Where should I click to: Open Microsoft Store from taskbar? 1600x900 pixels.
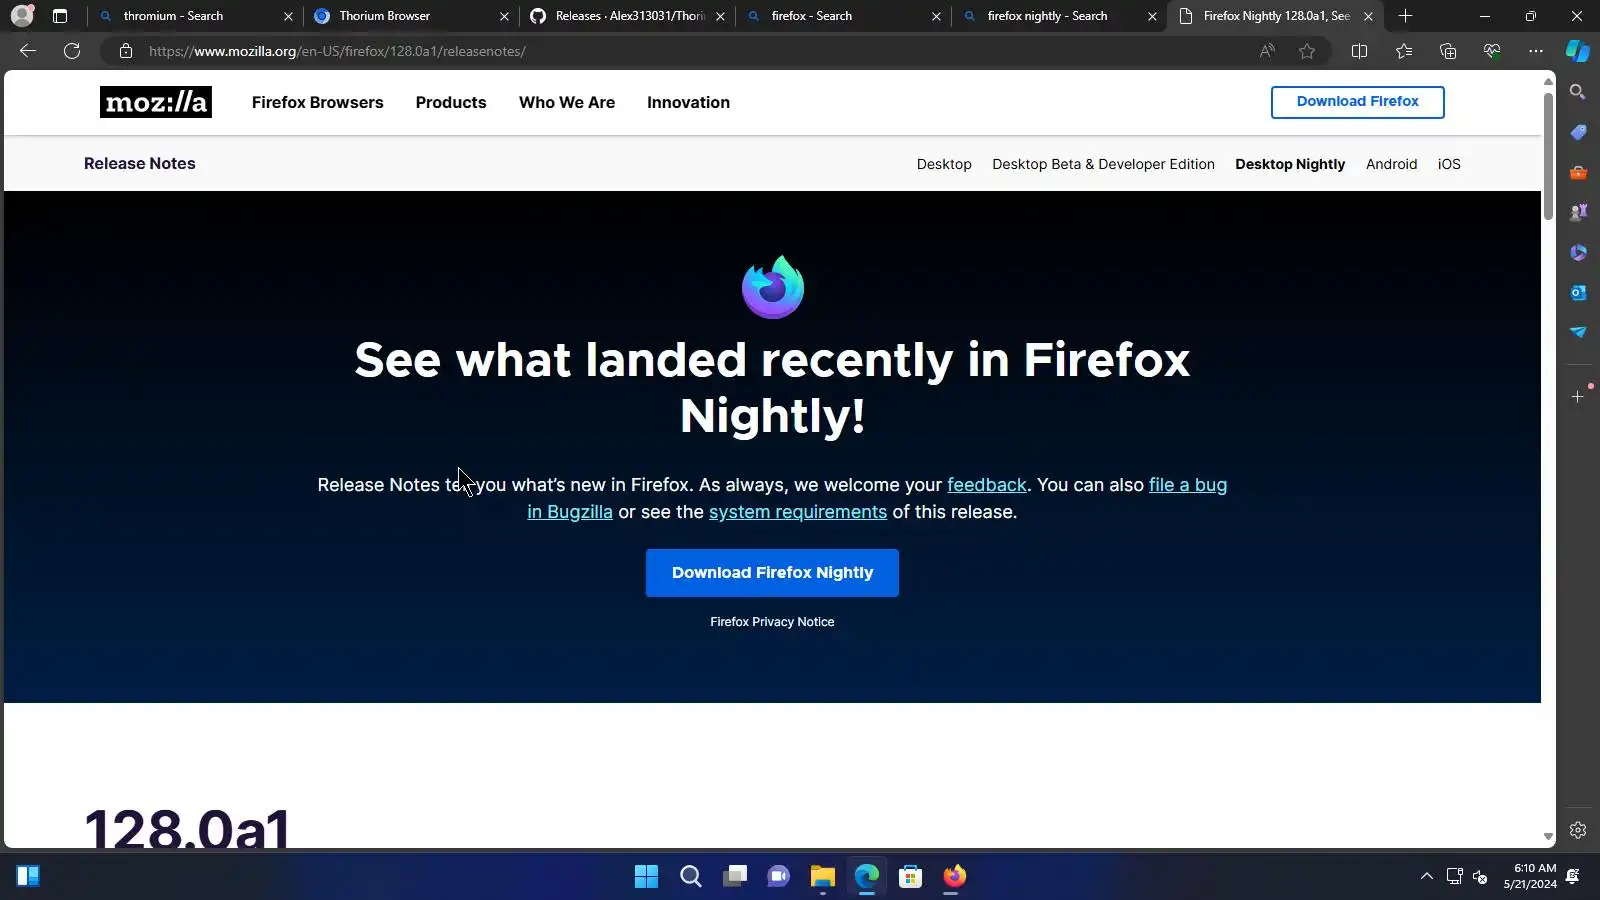coord(911,877)
